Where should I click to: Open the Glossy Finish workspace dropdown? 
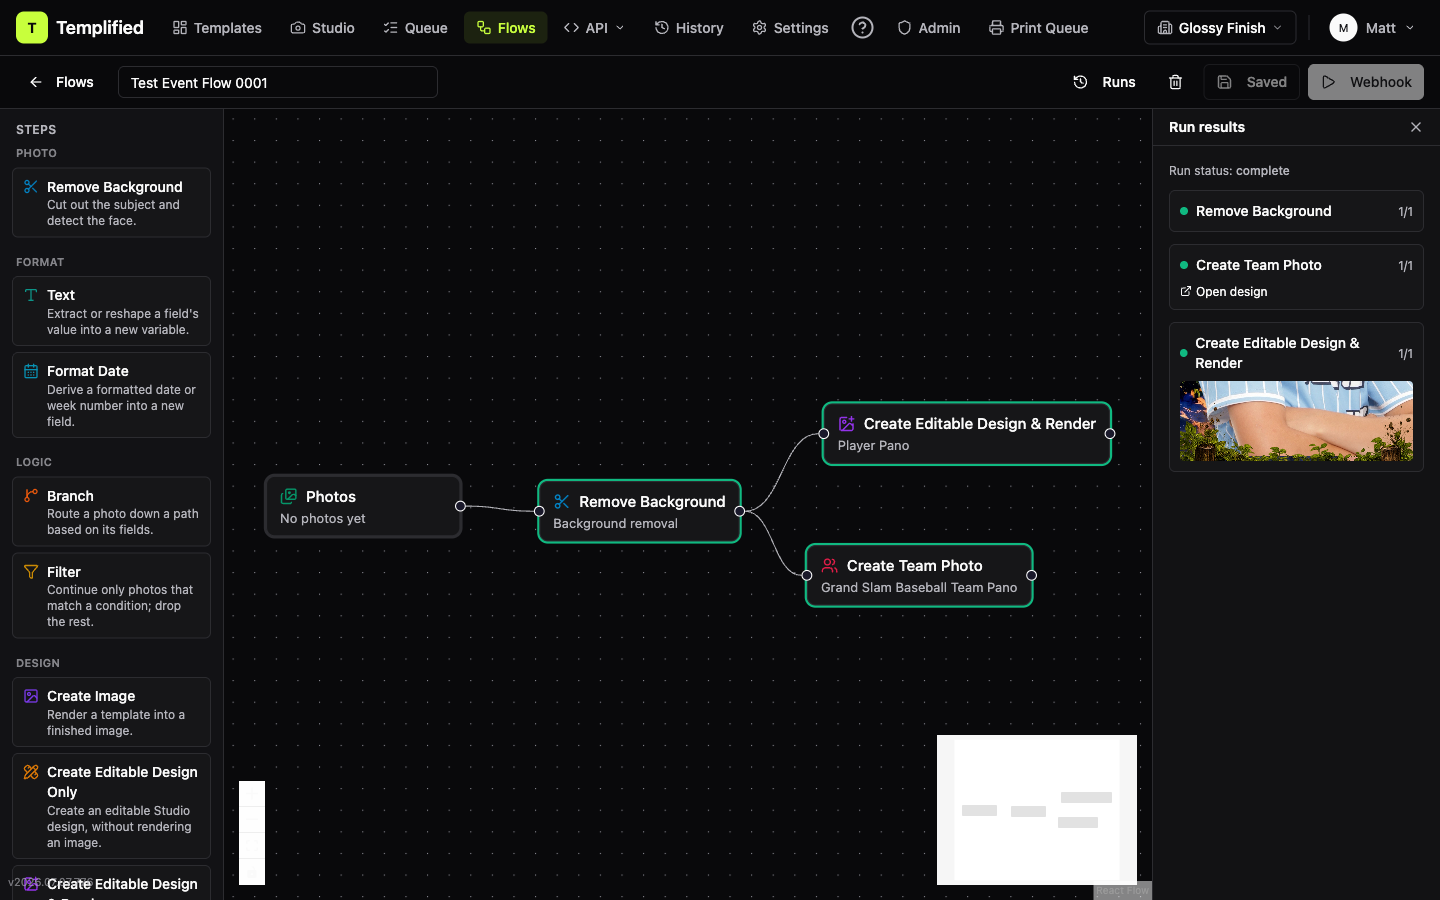pos(1220,28)
